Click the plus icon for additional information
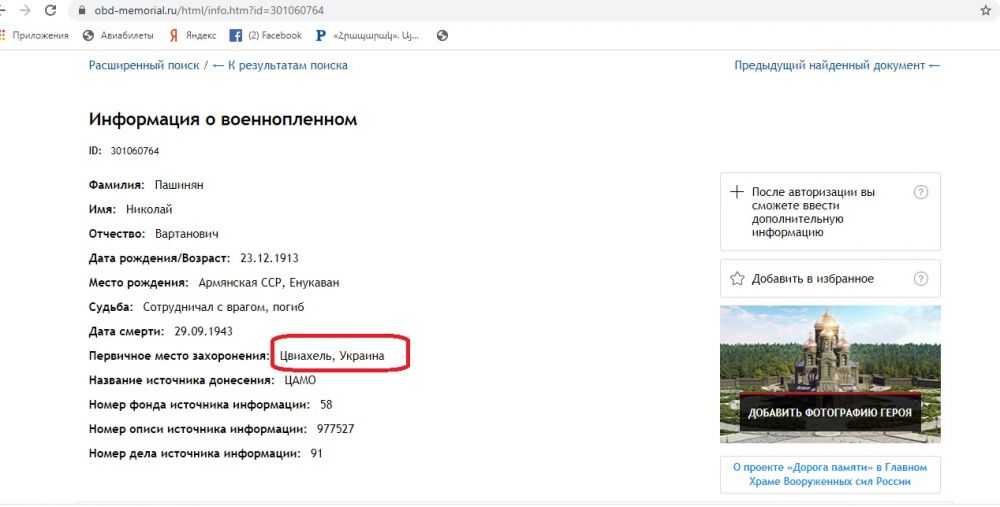The image size is (1000, 507). (737, 192)
